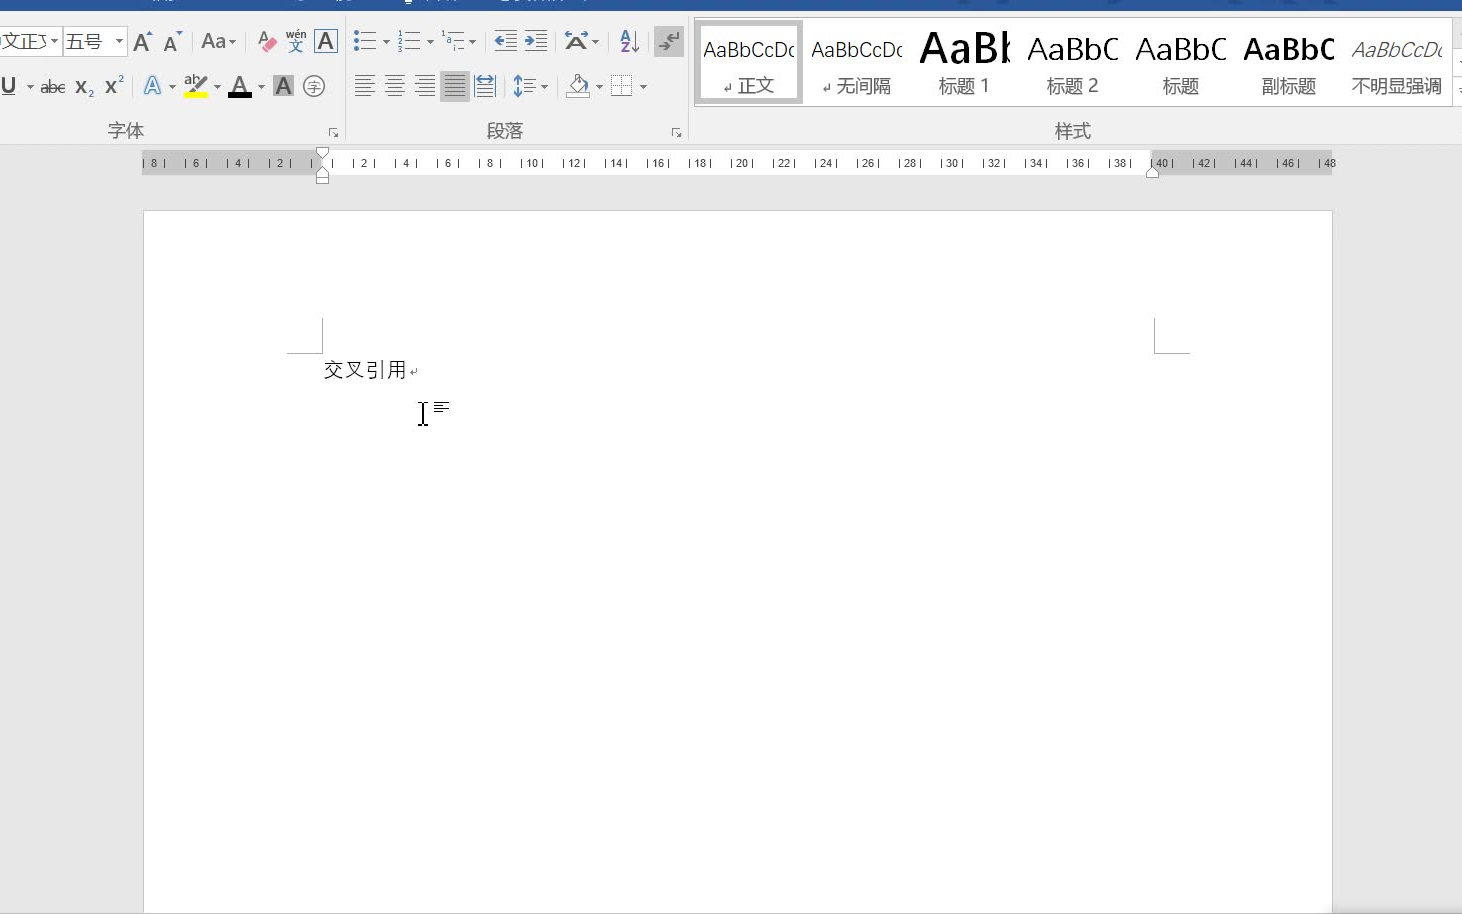
Task: Apply character border icon
Action: [326, 41]
